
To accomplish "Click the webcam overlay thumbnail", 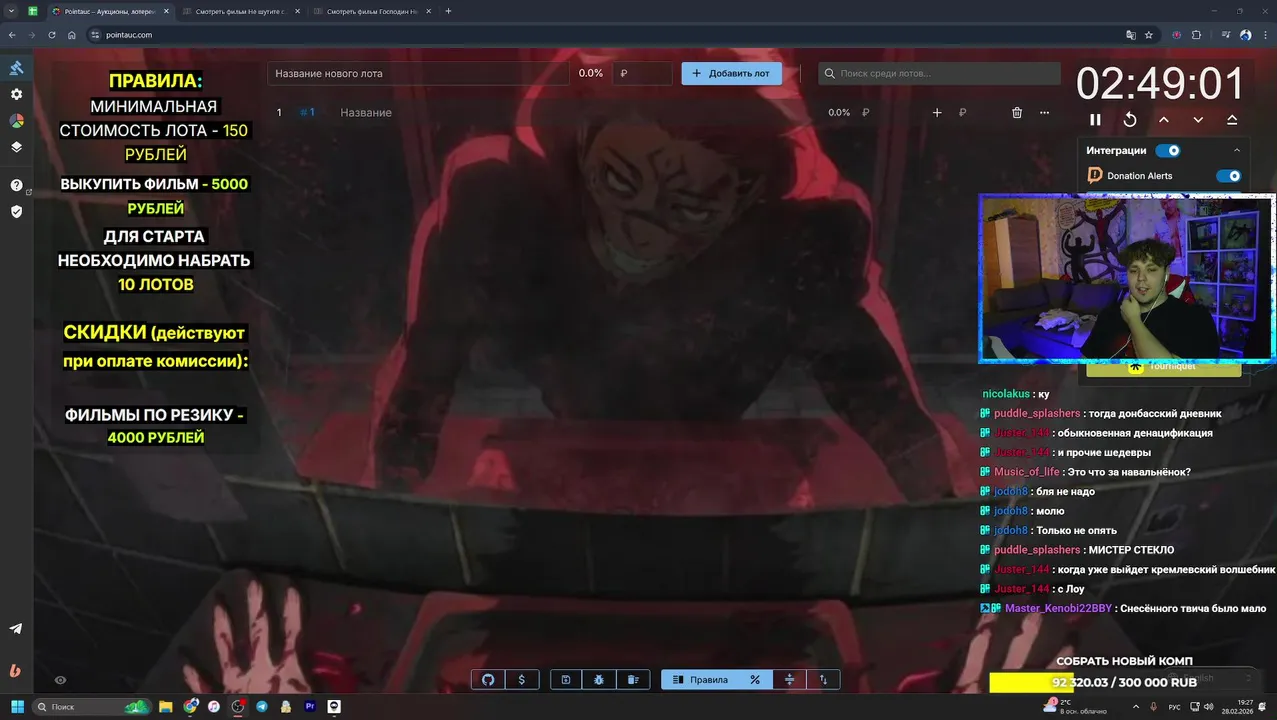I will 1127,278.
